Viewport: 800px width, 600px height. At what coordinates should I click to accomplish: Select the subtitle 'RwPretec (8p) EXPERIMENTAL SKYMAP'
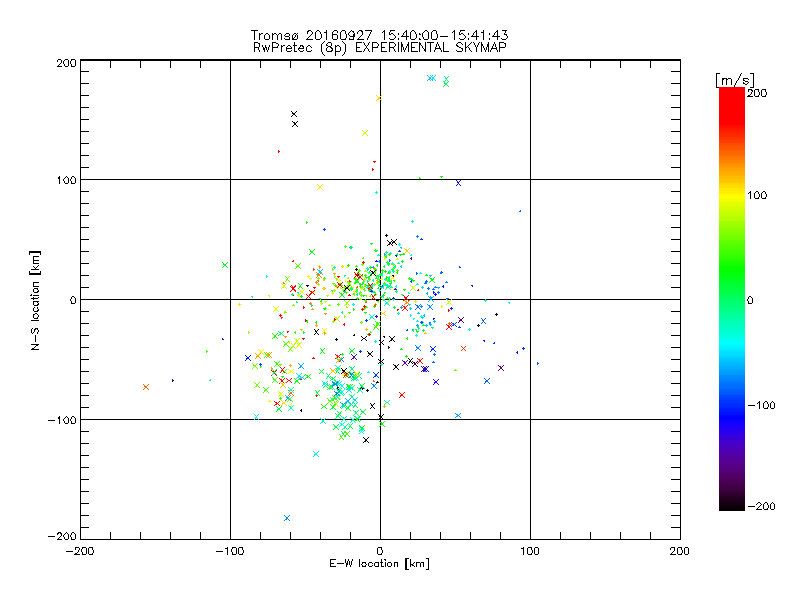379,48
